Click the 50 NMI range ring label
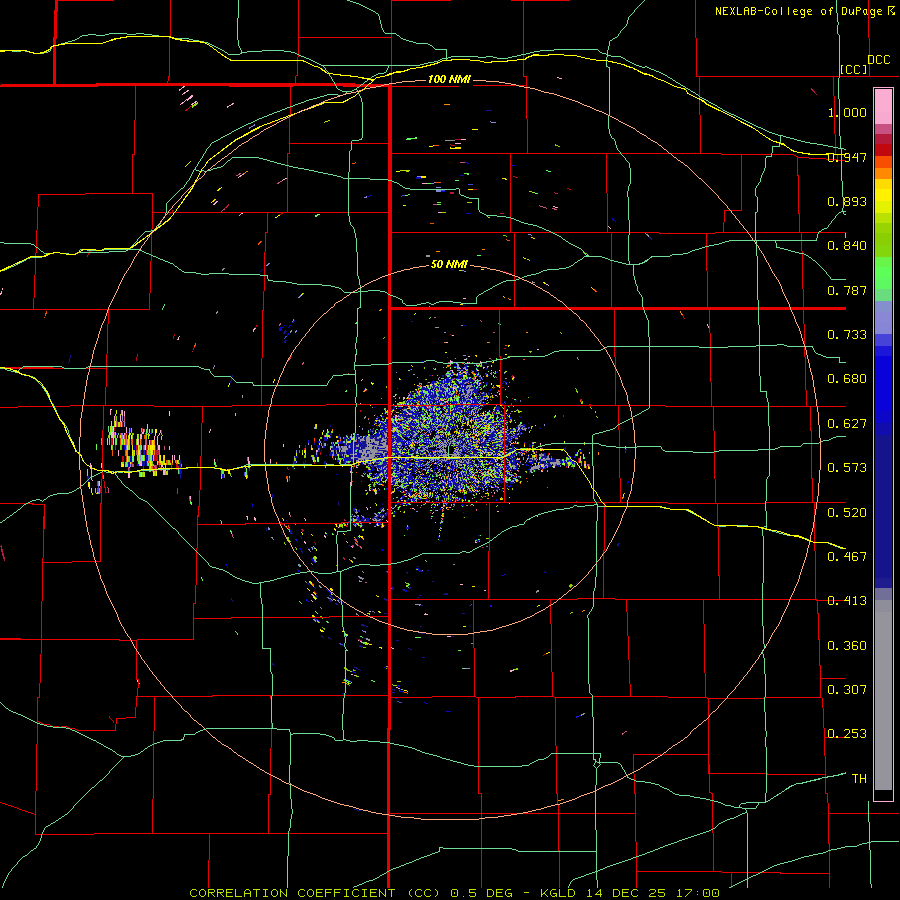 tap(449, 264)
